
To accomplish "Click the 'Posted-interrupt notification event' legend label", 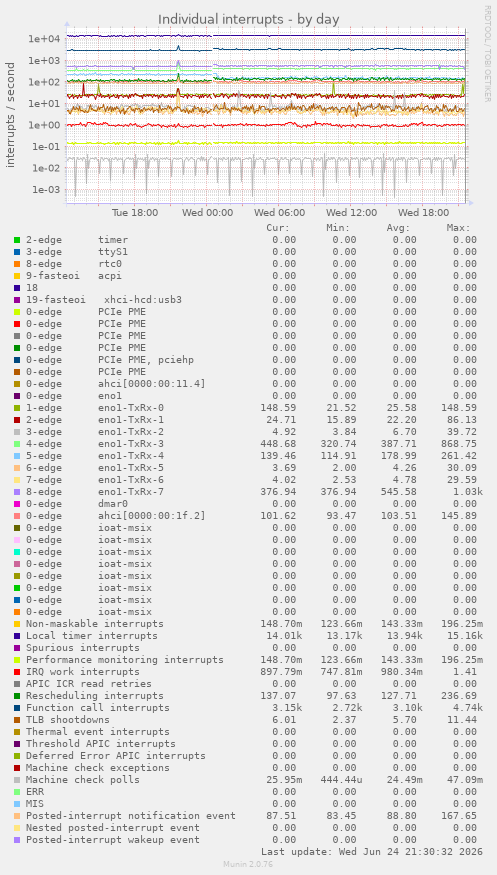I will [x=131, y=816].
